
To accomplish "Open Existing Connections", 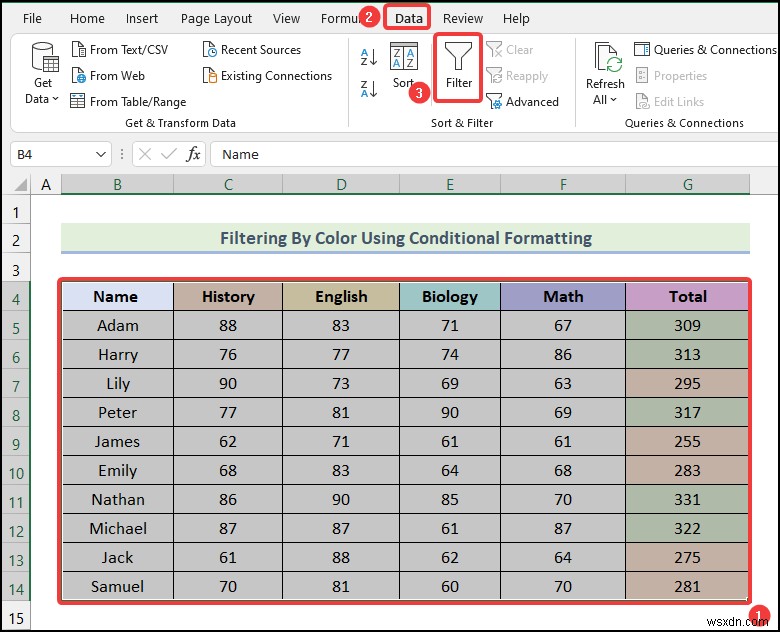I will pyautogui.click(x=267, y=76).
